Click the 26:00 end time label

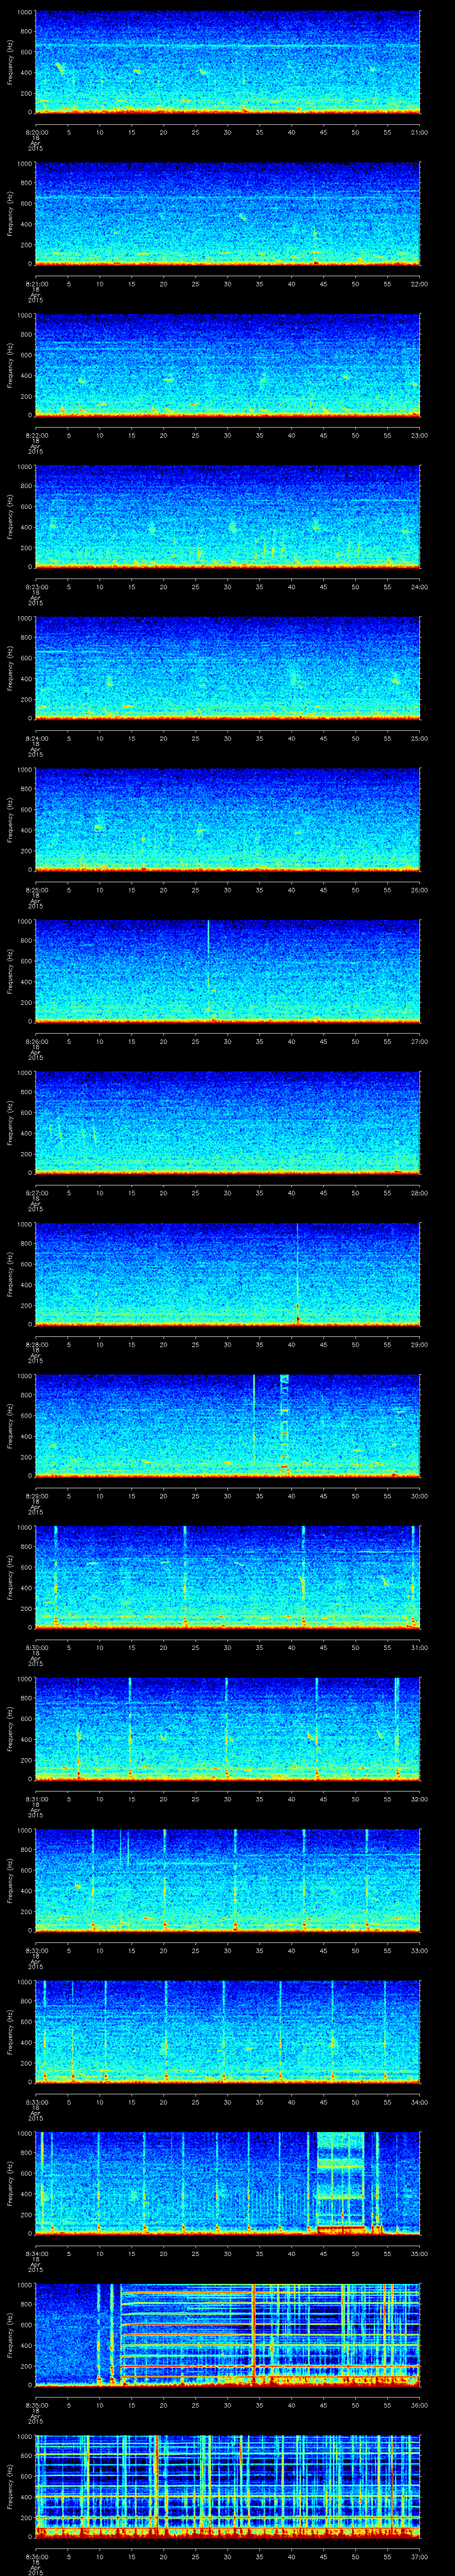click(x=420, y=890)
